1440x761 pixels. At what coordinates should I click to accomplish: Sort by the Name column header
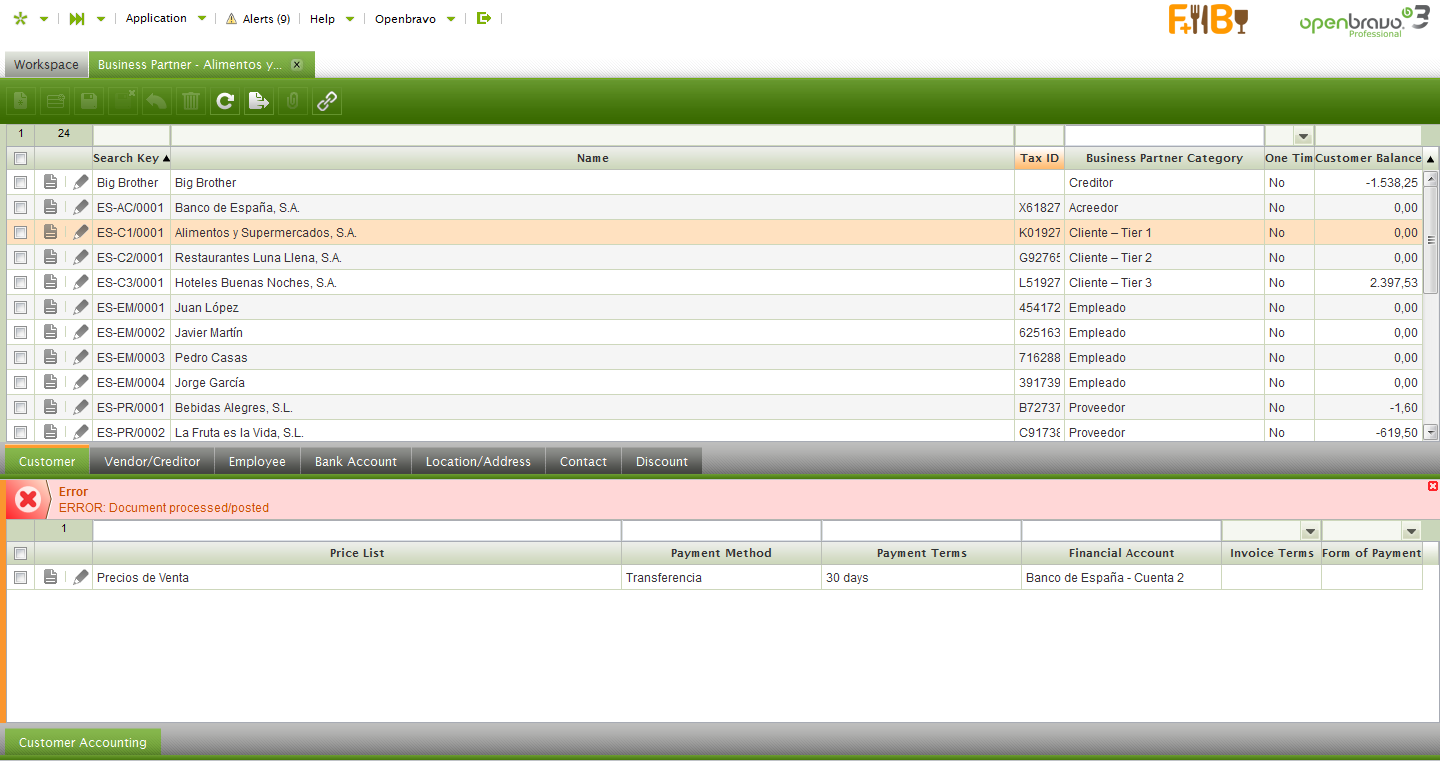point(592,158)
